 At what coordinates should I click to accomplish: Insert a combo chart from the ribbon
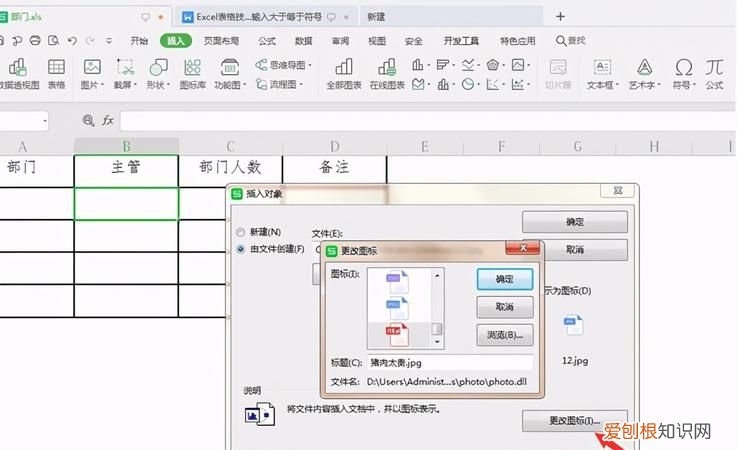coord(442,85)
